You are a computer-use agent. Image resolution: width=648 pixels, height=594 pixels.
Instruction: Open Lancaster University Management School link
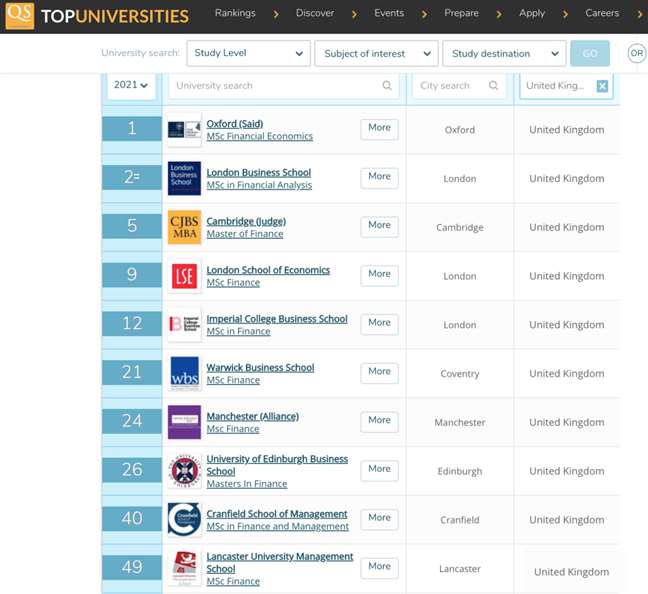click(x=280, y=563)
